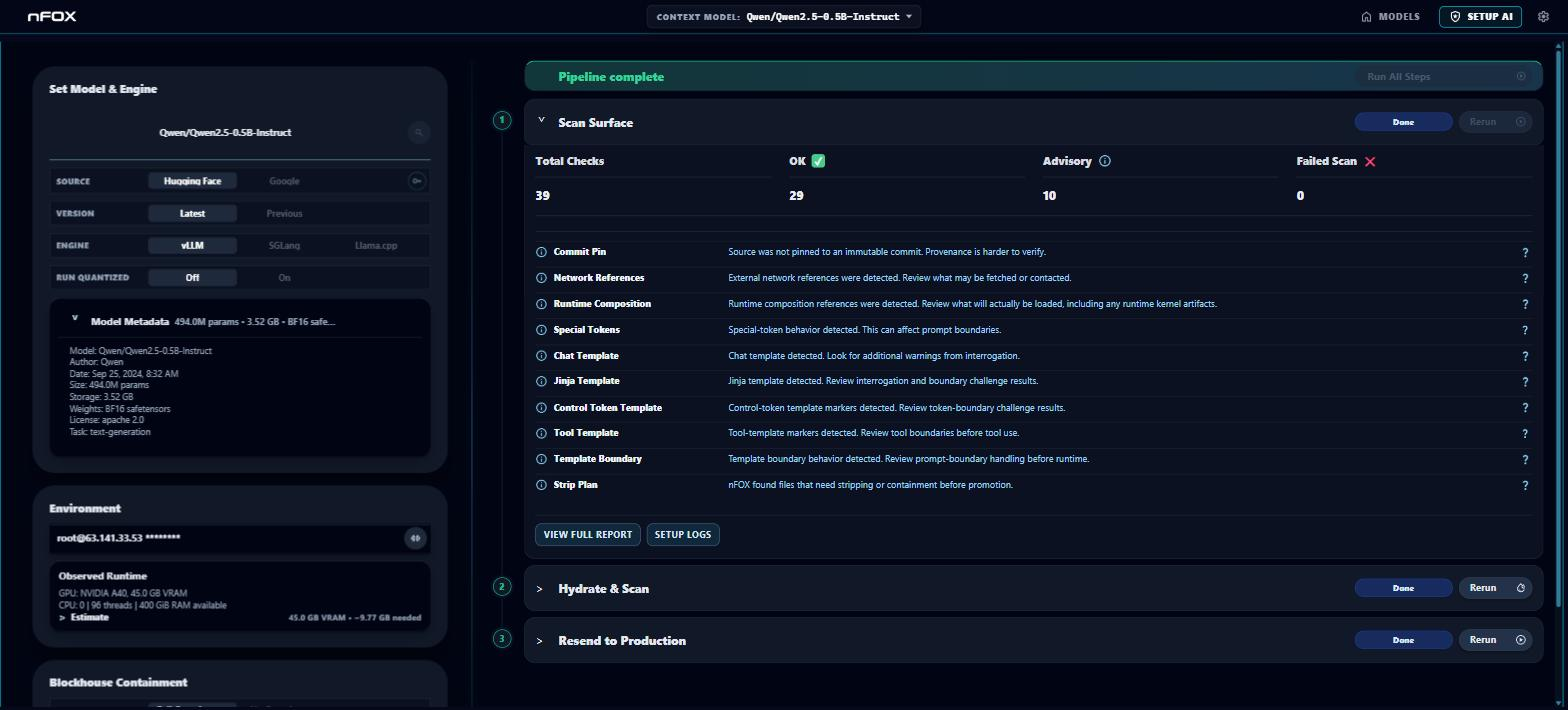Click the green check icon beside OK
1568x710 pixels.
[x=818, y=161]
